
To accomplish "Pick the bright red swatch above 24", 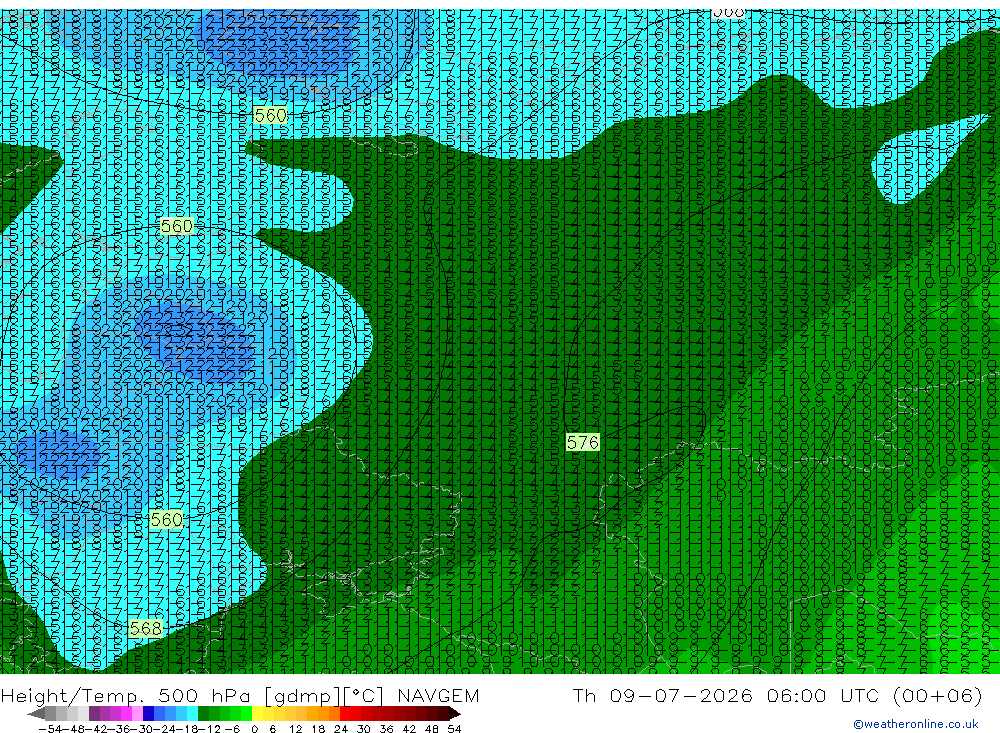I will [x=344, y=713].
